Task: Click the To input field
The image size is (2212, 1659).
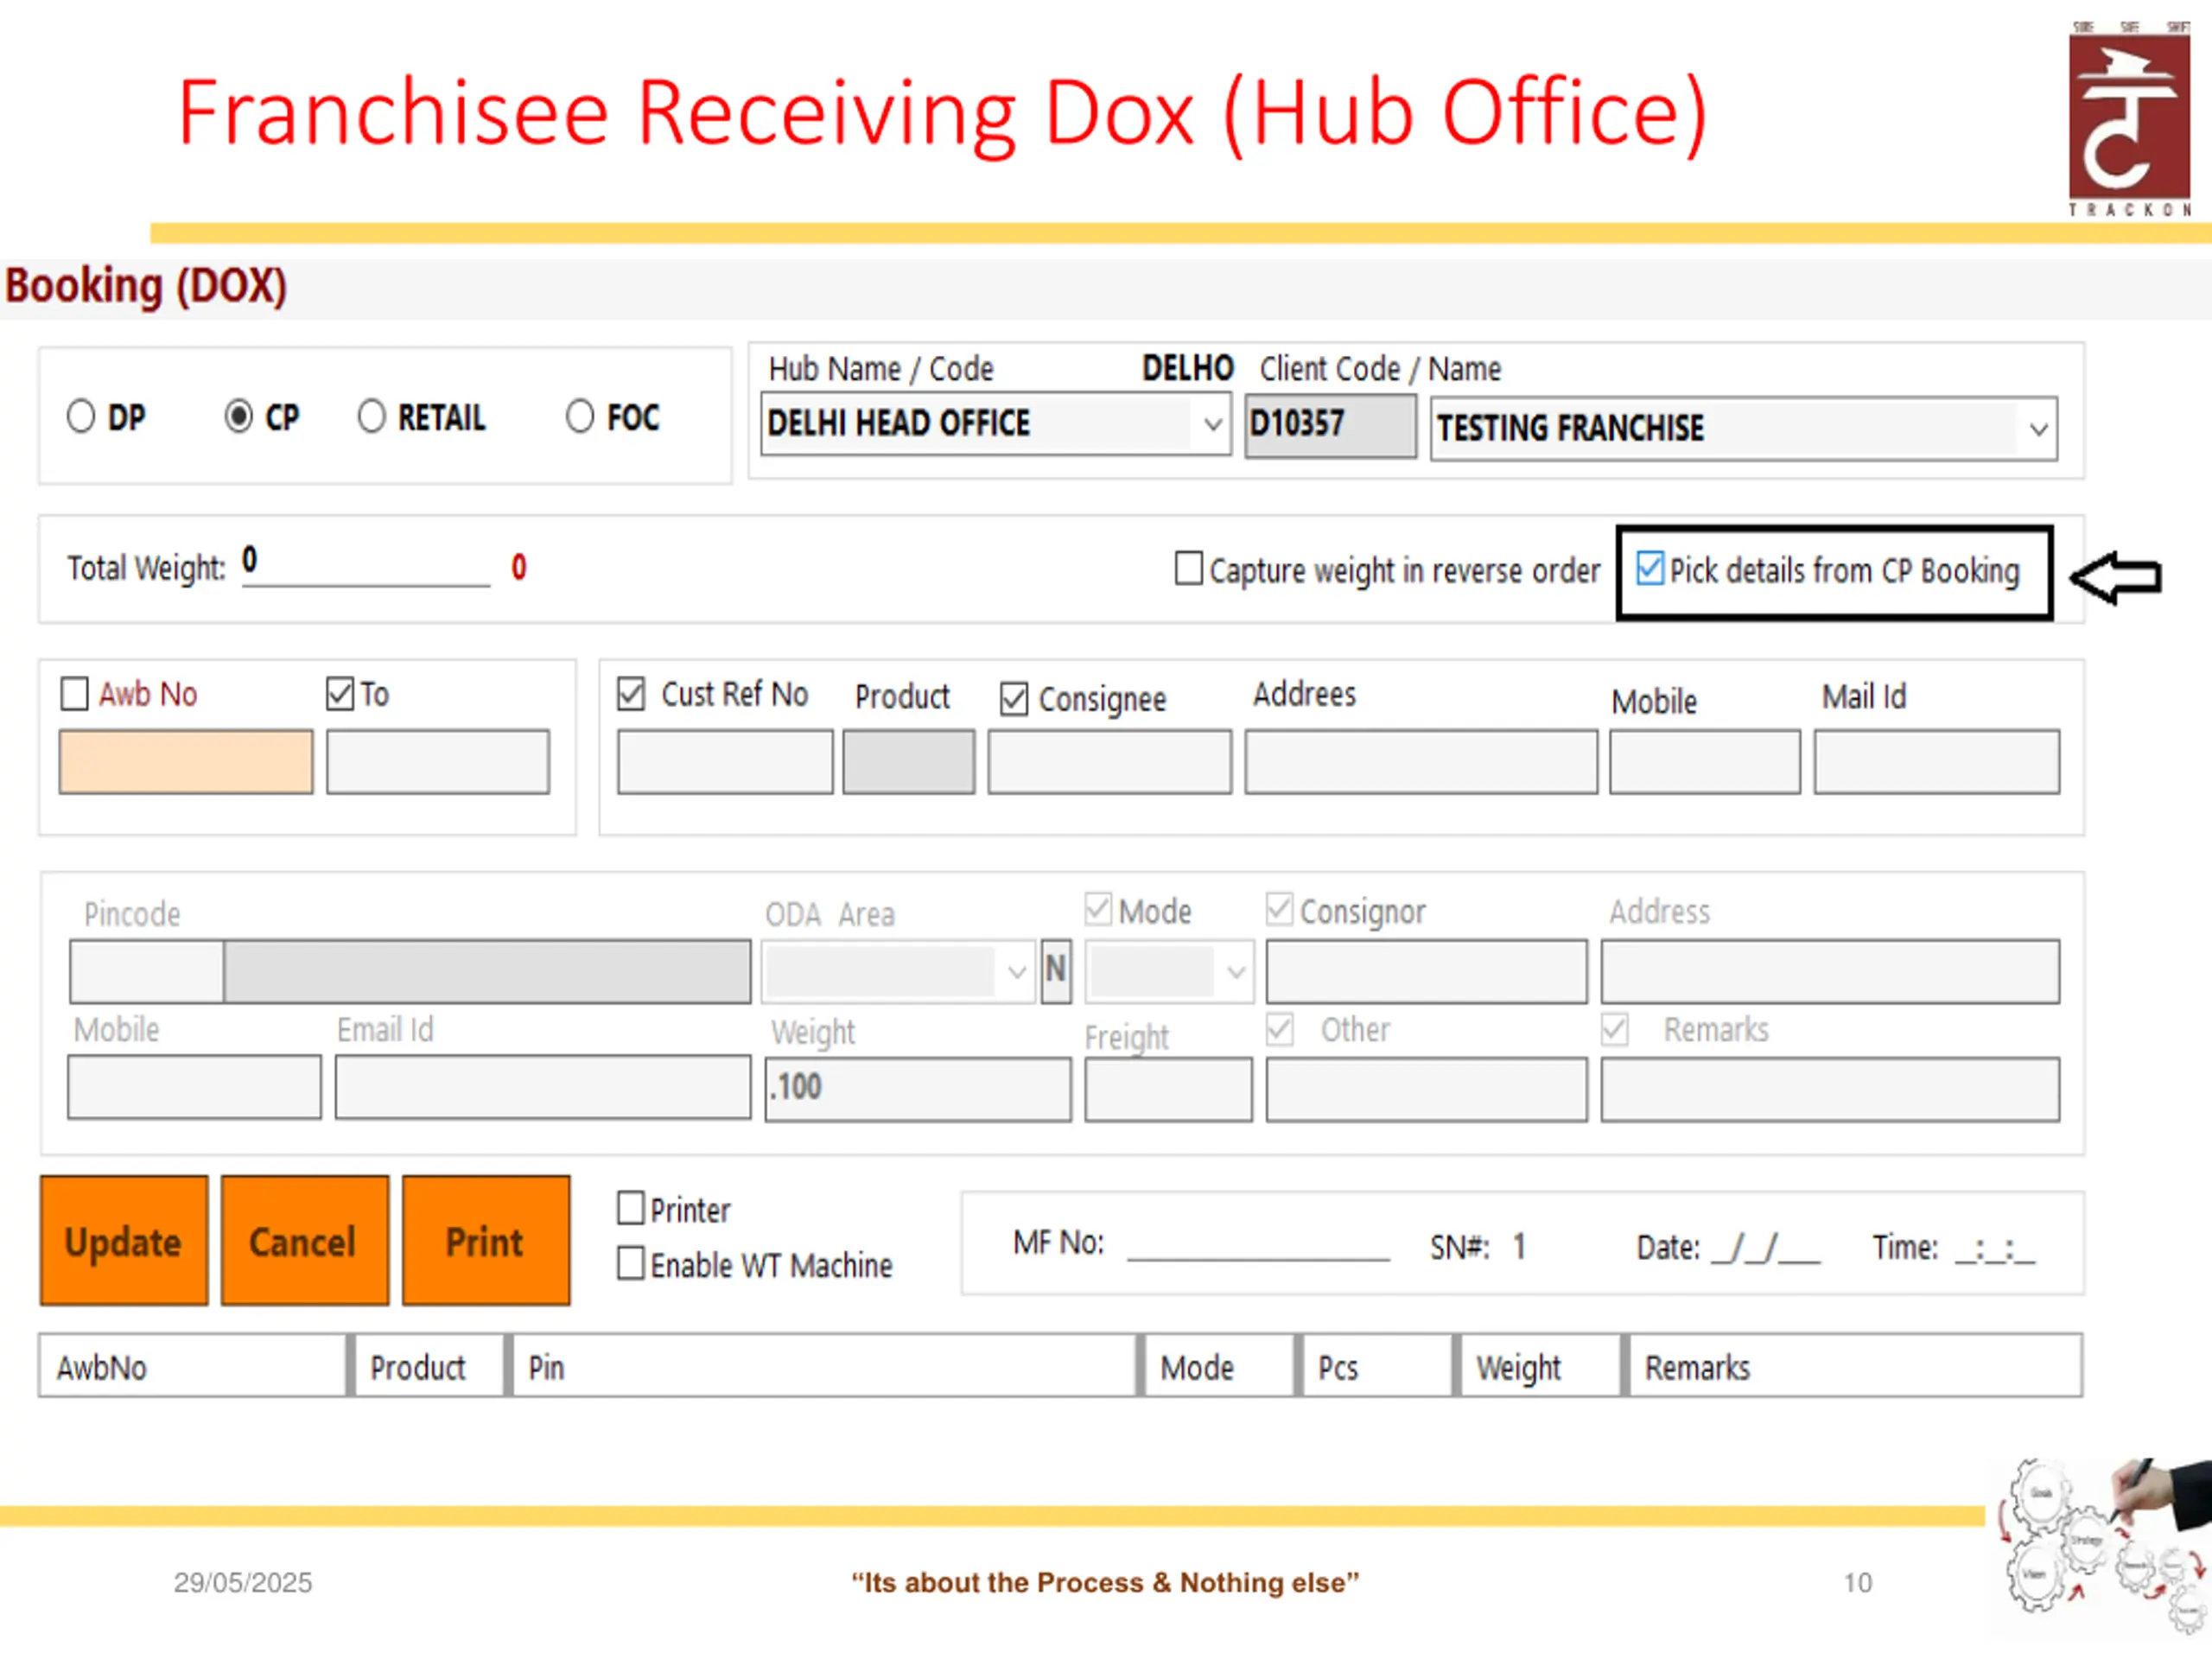Action: [x=438, y=762]
